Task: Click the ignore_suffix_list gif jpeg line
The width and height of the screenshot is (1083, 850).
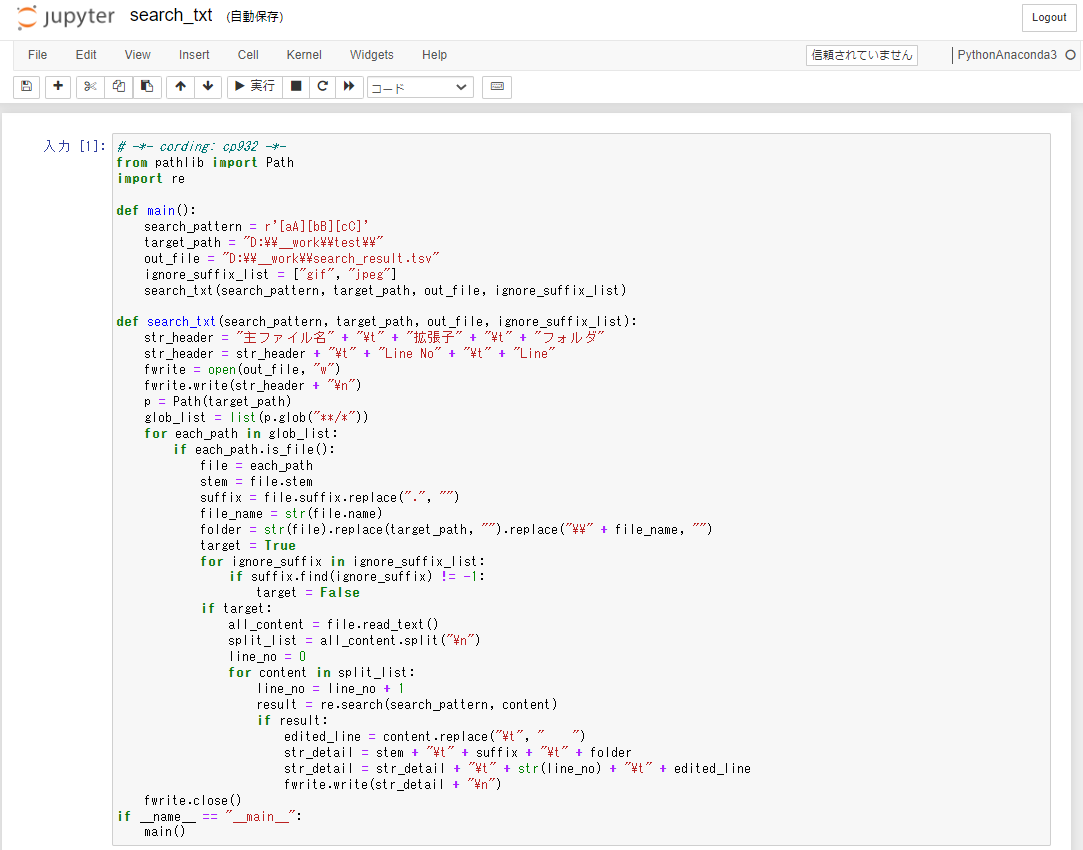Action: 270,274
